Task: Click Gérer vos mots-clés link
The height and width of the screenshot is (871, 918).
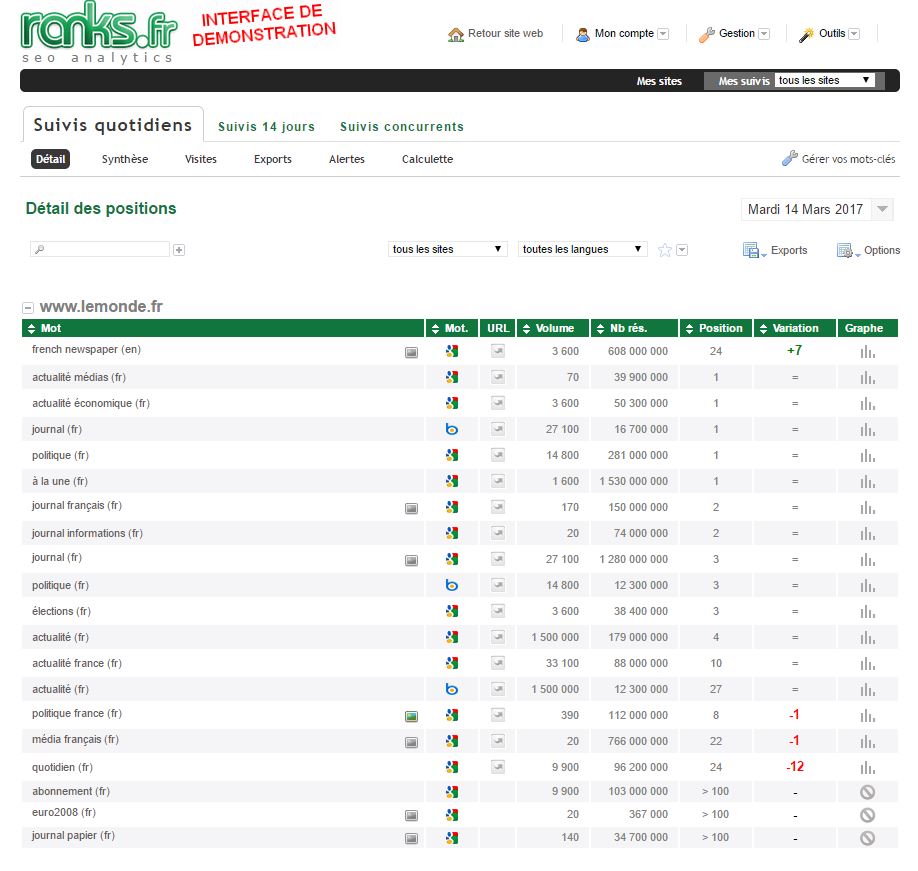Action: [838, 159]
